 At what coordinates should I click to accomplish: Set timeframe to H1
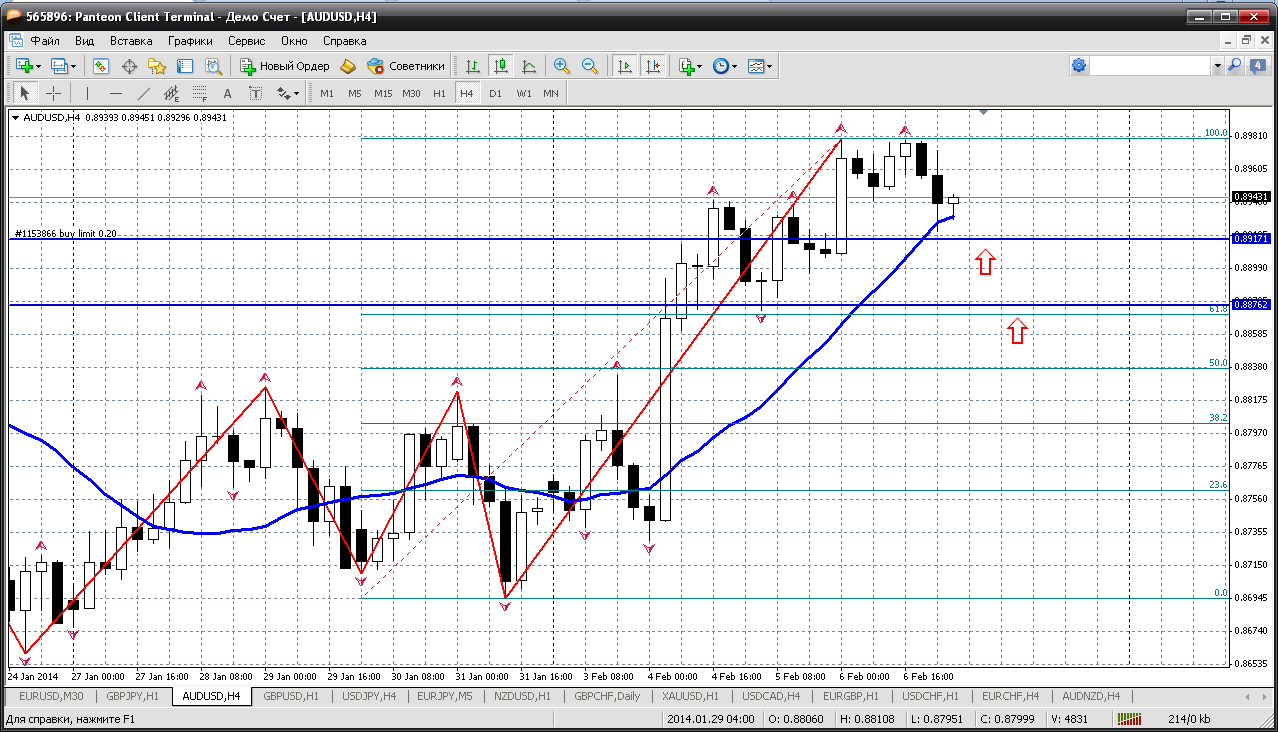[439, 93]
